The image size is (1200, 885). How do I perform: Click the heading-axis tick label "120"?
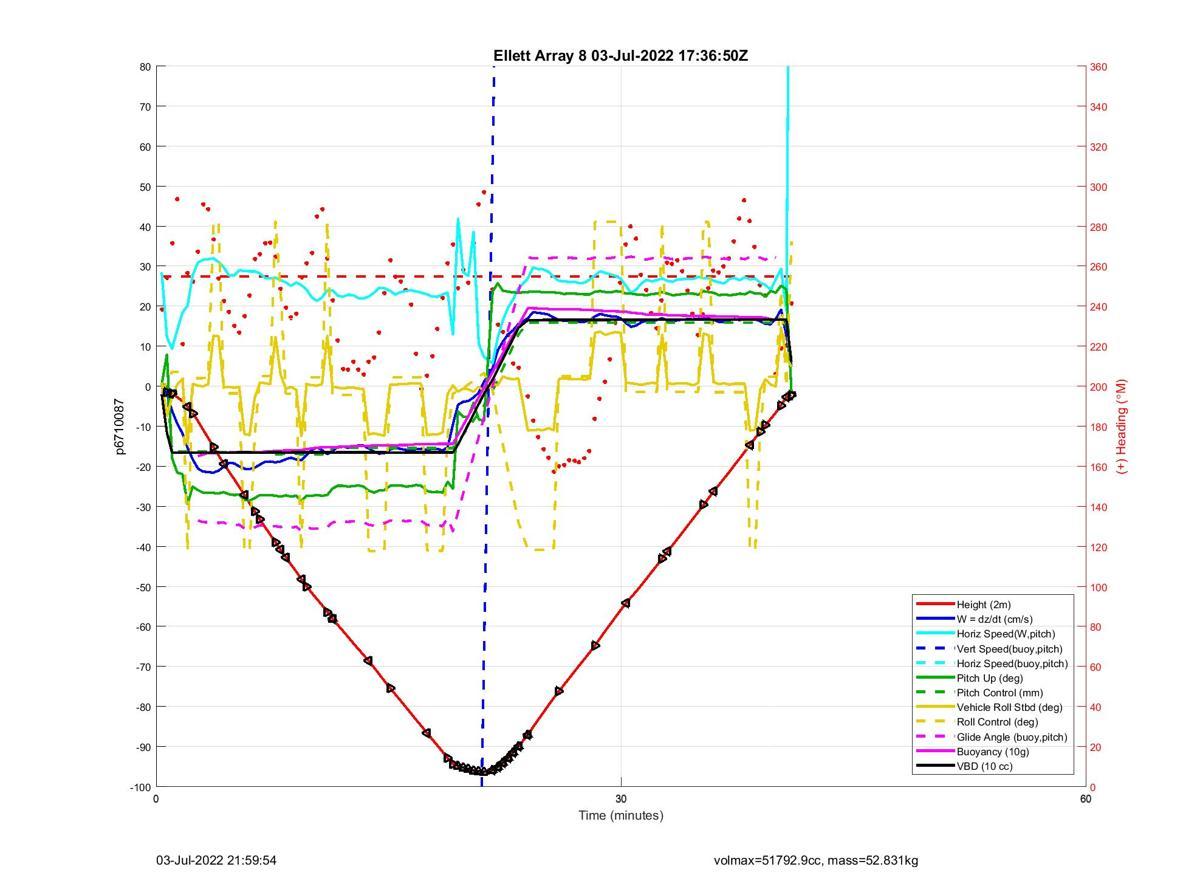click(x=1098, y=547)
